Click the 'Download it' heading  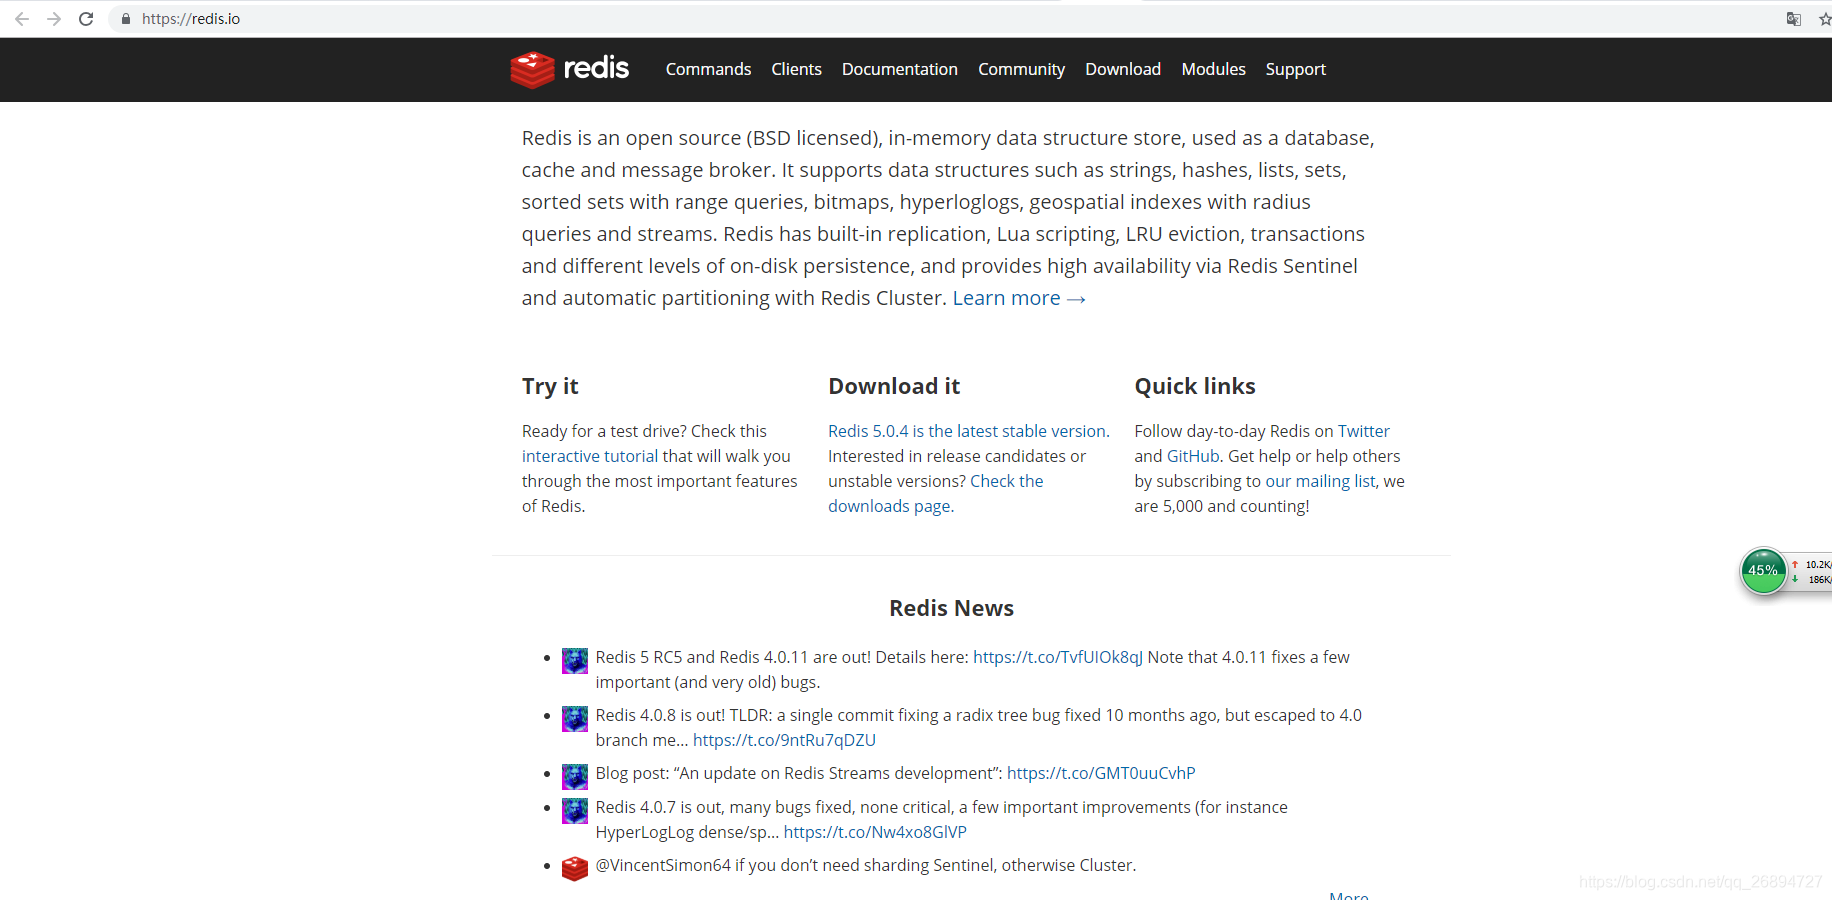[x=894, y=386]
